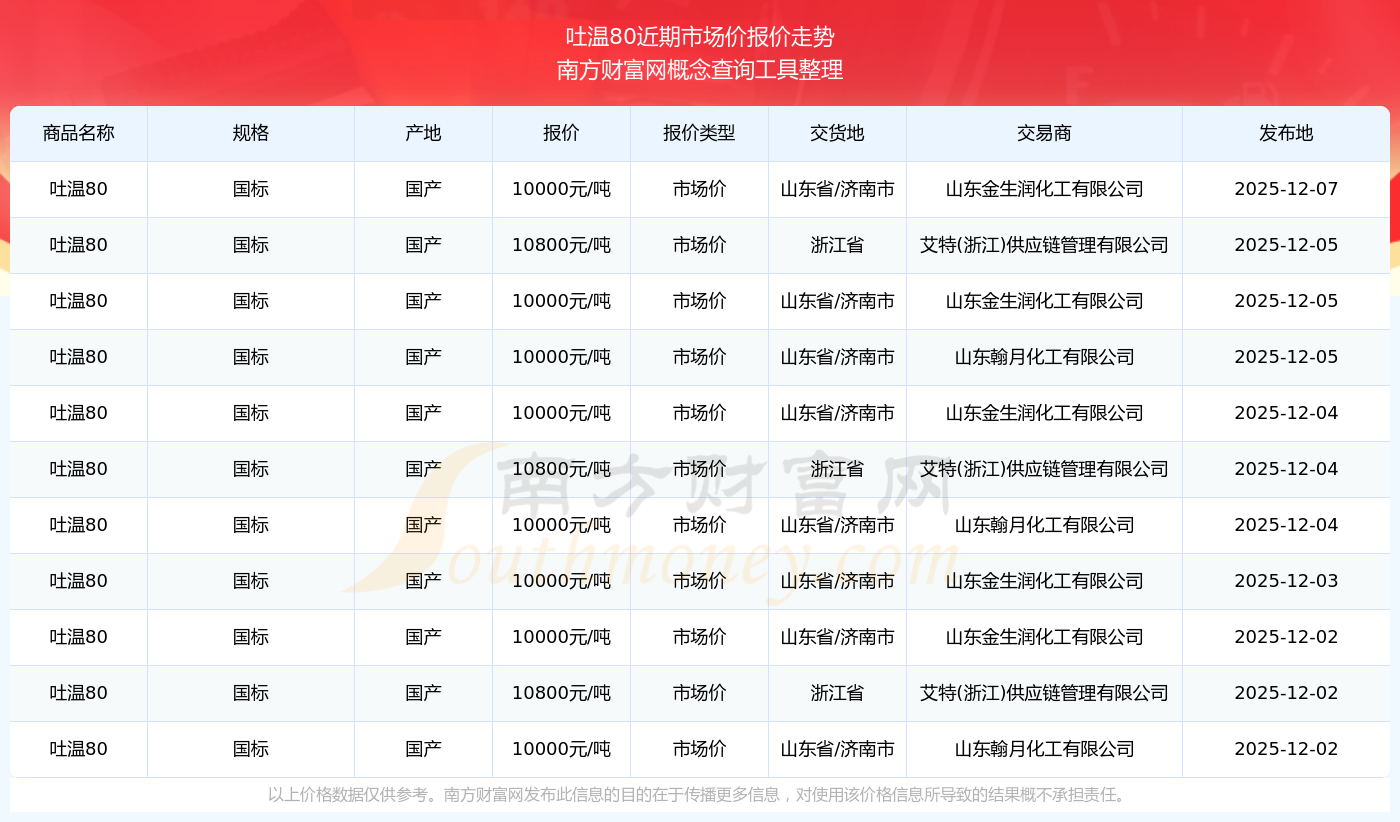Select 国产 in the 2025-12-03 row
This screenshot has height=822, width=1400.
[x=423, y=581]
